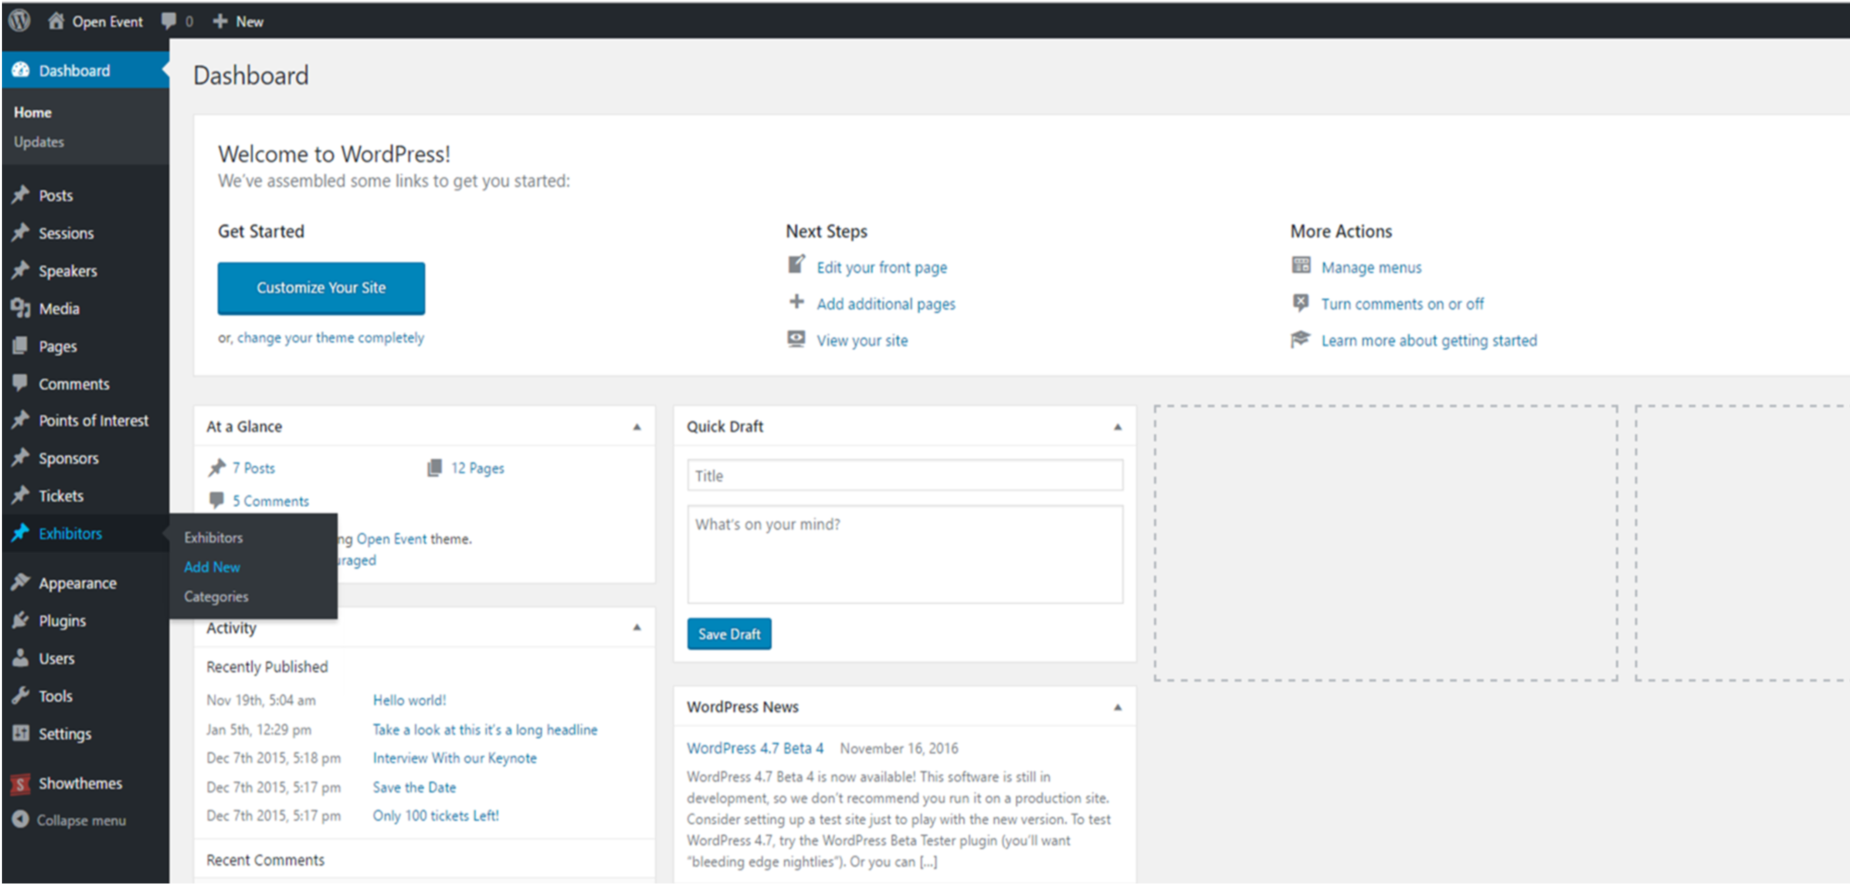Viewport: 1850px width, 886px height.
Task: Open the Interview With our Keynote post
Action: click(455, 758)
